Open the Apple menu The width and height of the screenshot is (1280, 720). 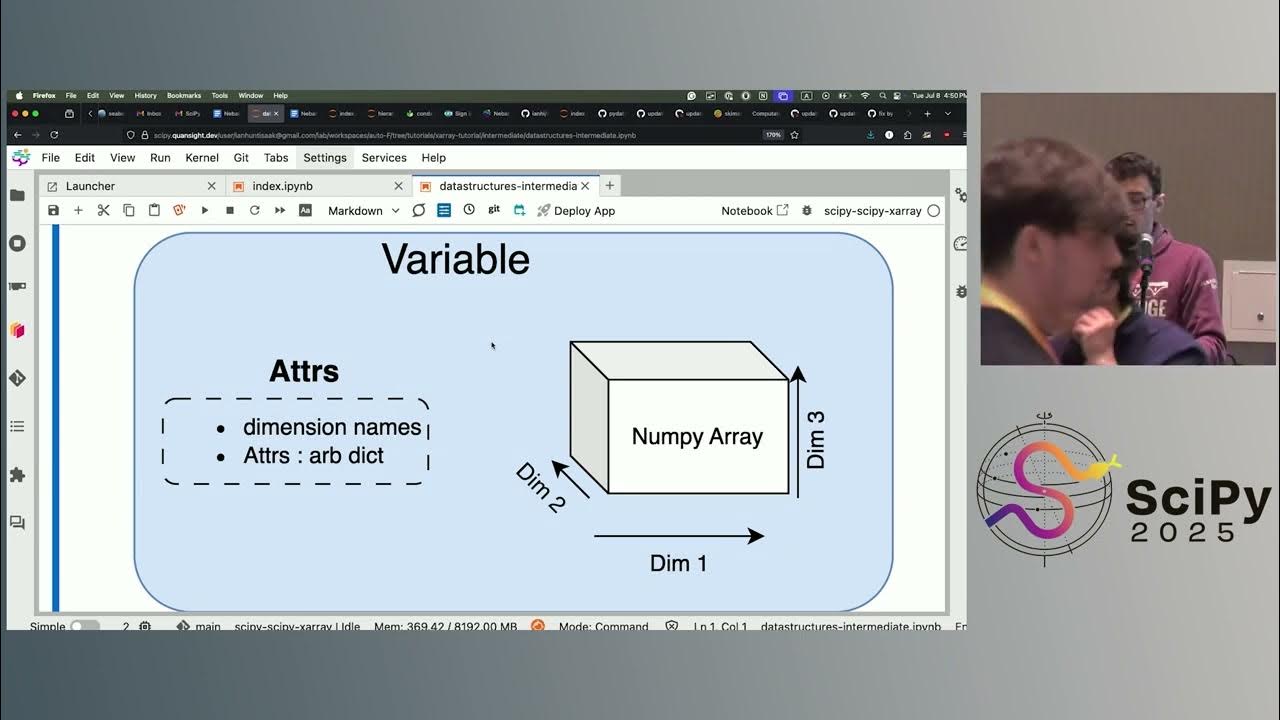click(18, 96)
